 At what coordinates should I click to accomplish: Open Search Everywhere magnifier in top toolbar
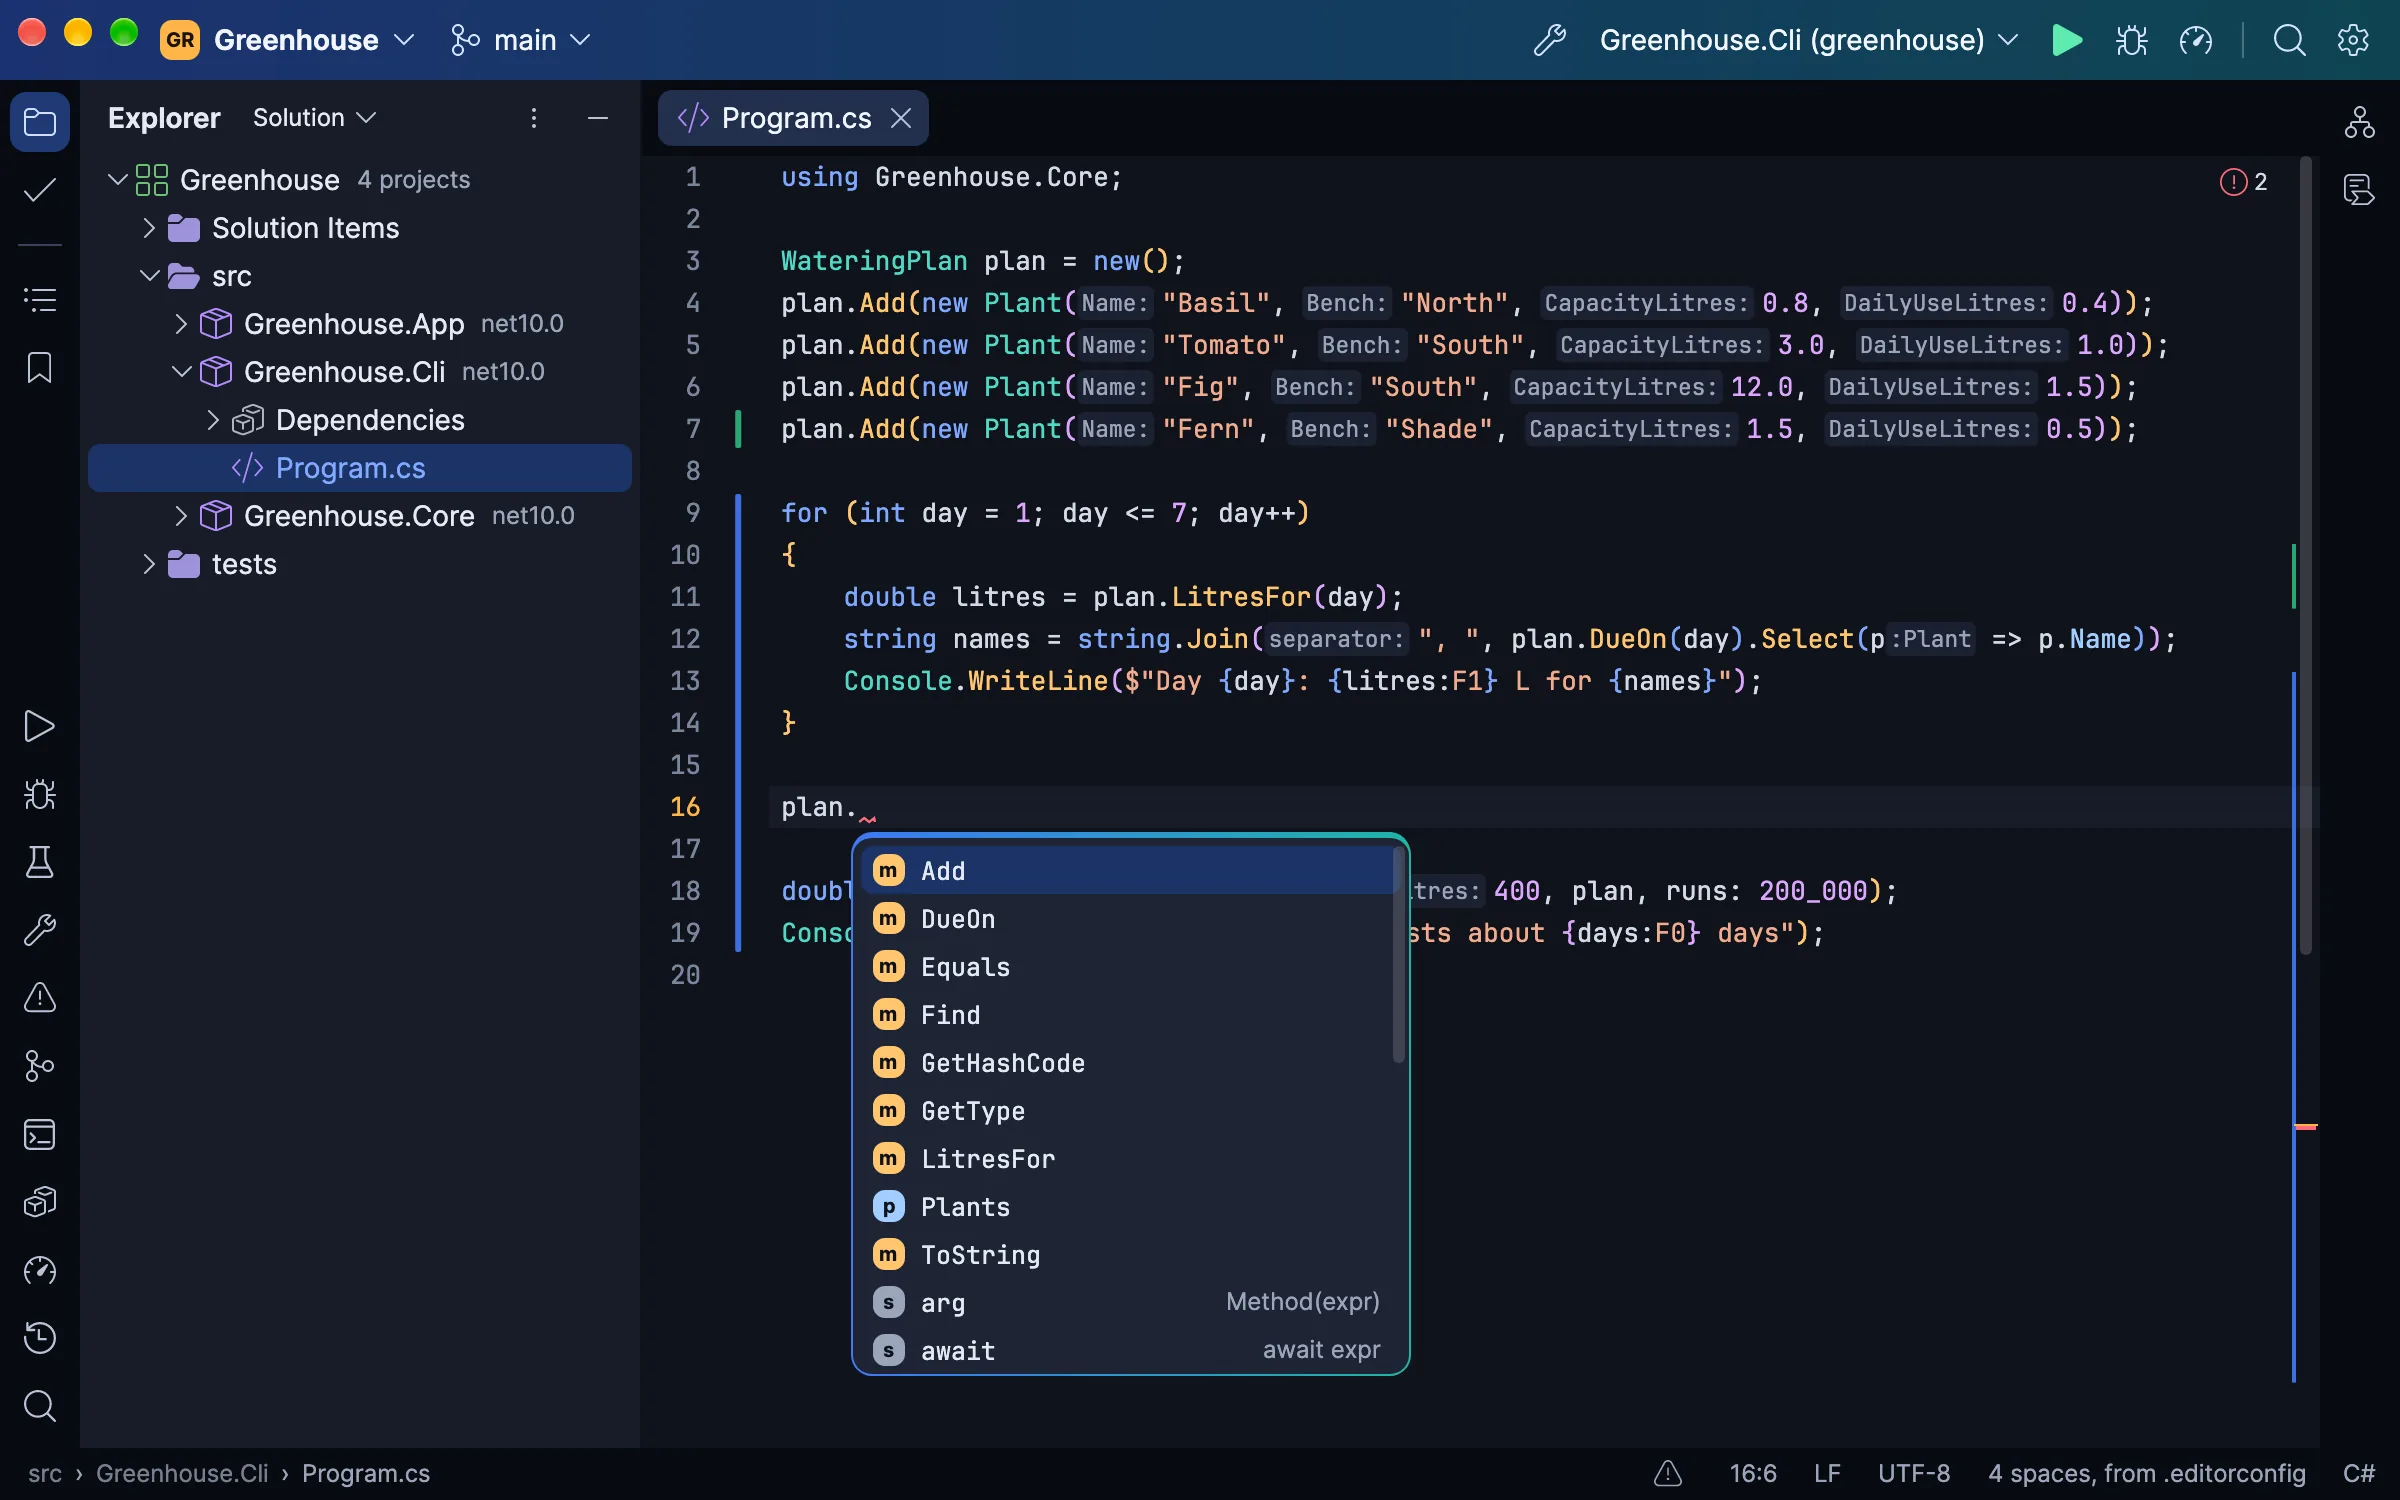pyautogui.click(x=2289, y=40)
